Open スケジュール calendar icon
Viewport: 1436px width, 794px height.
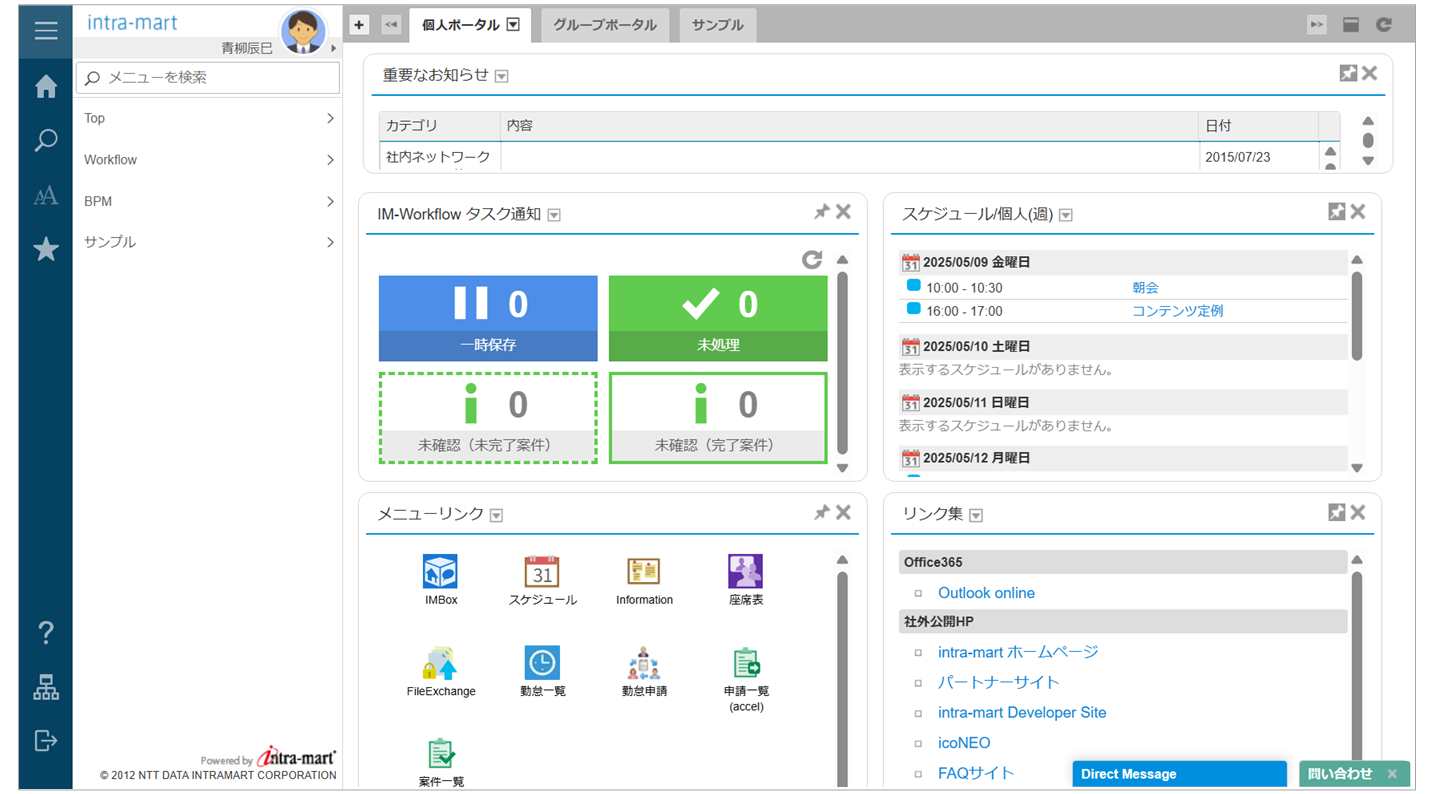[x=542, y=573]
